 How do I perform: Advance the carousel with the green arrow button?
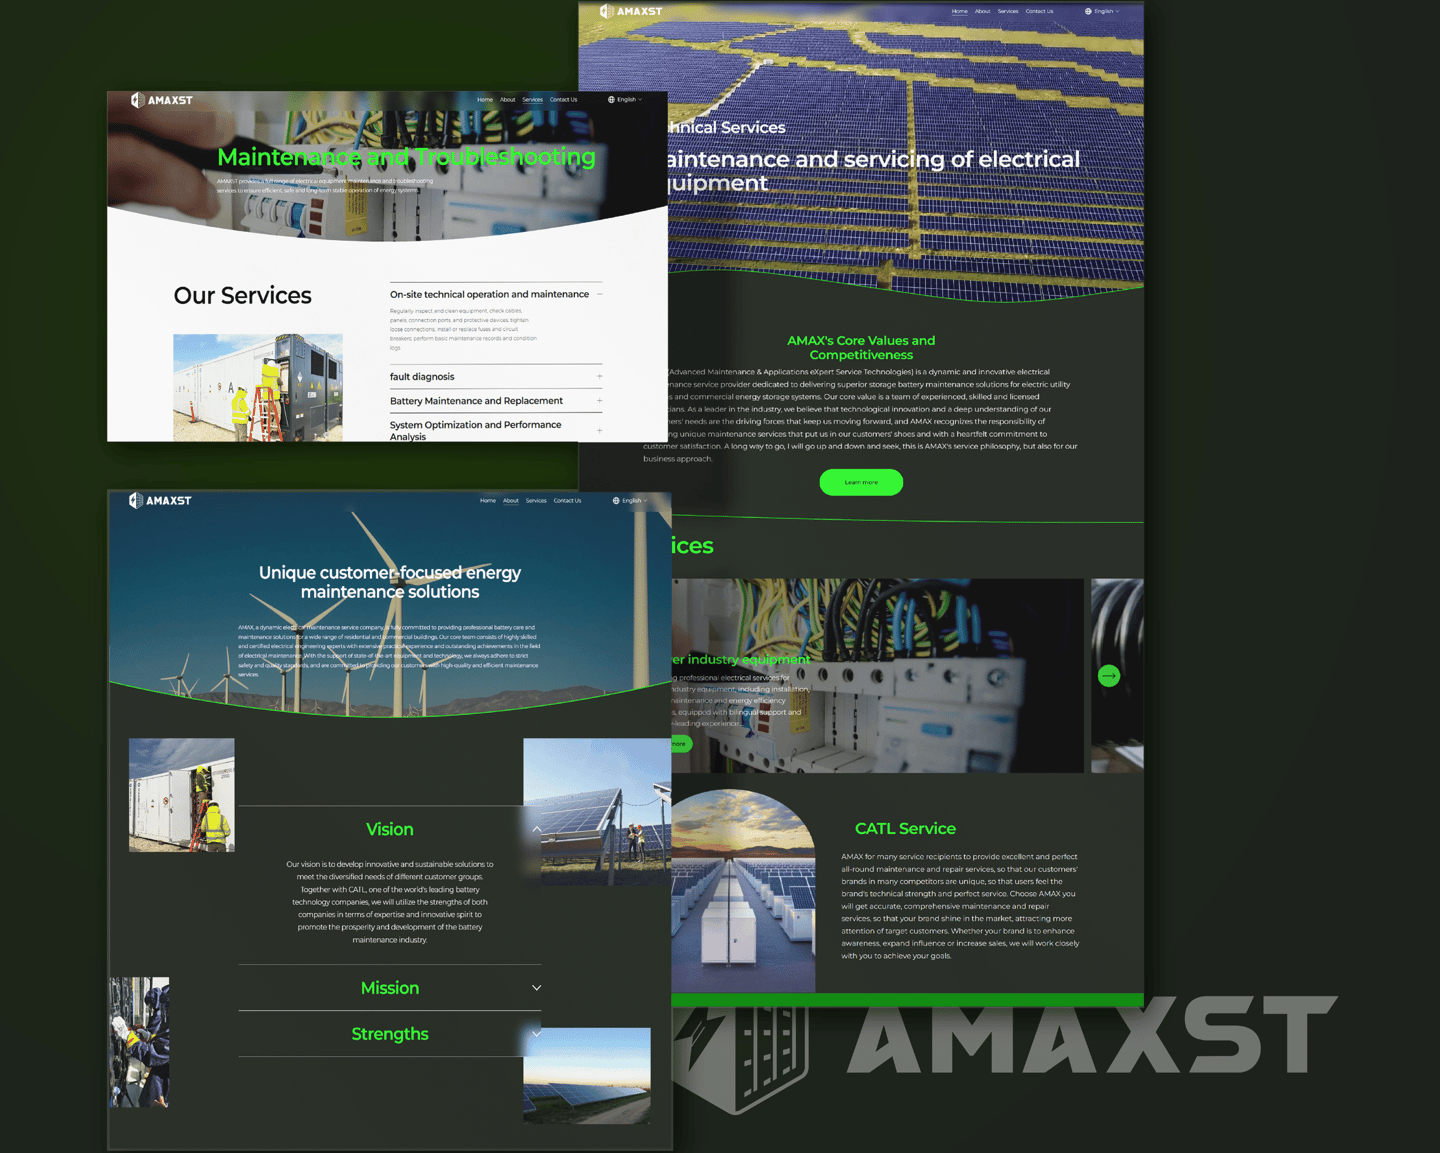1109,676
